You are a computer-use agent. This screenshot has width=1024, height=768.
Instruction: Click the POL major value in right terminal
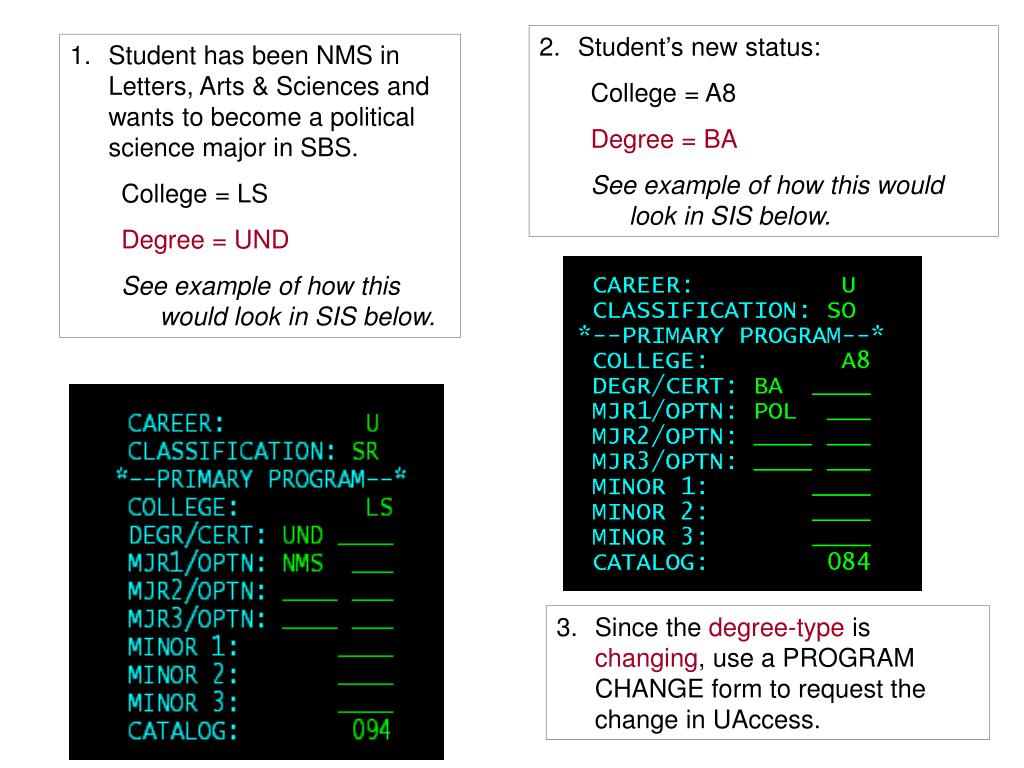coord(775,411)
